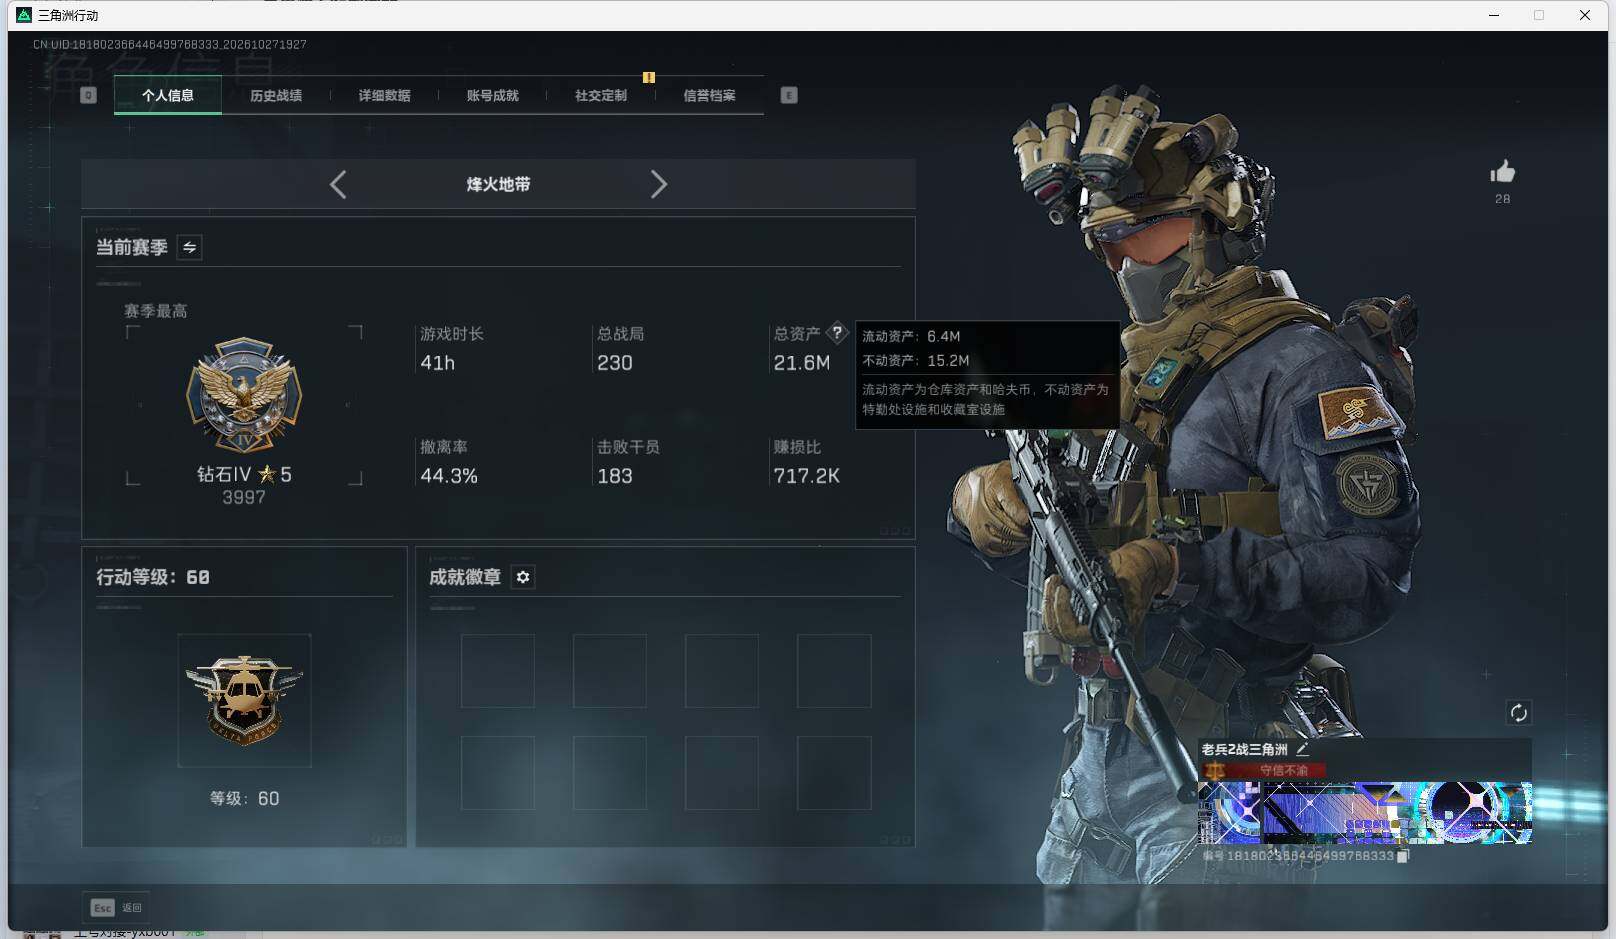Click the 赚损比 717.2K value
1616x939 pixels.
coord(806,476)
